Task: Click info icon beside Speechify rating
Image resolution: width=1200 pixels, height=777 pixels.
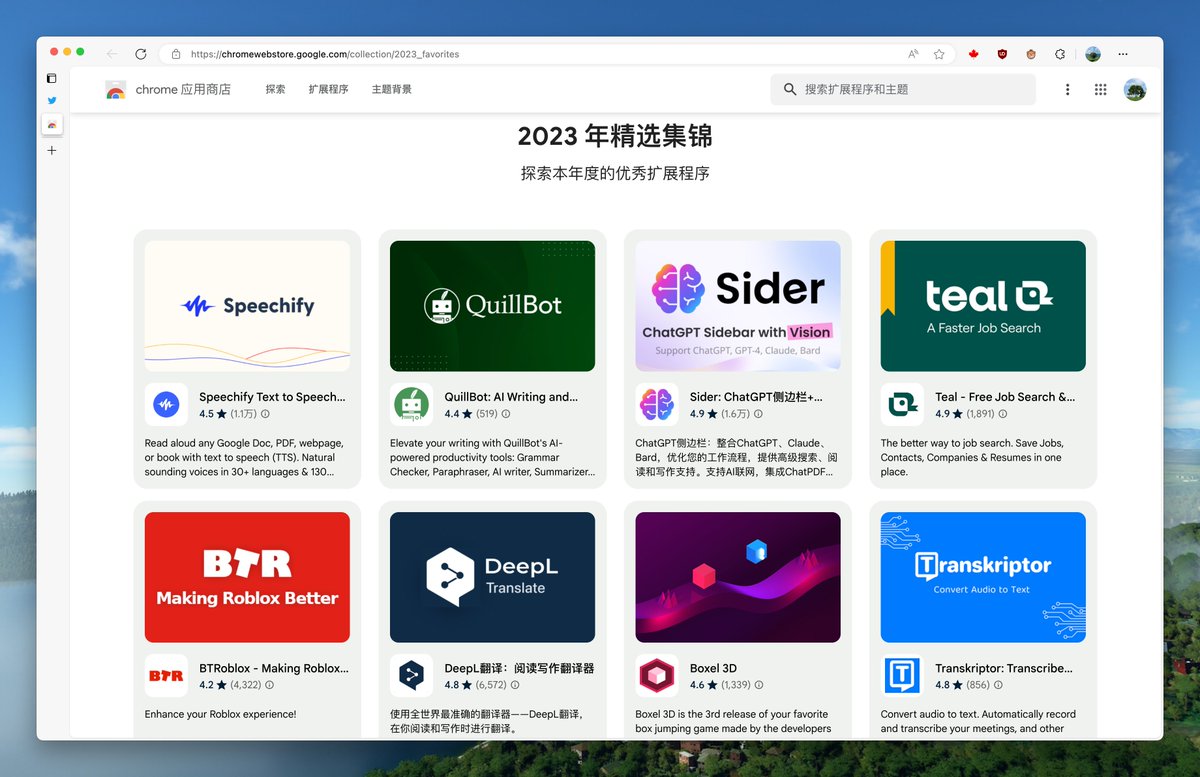Action: 265,413
